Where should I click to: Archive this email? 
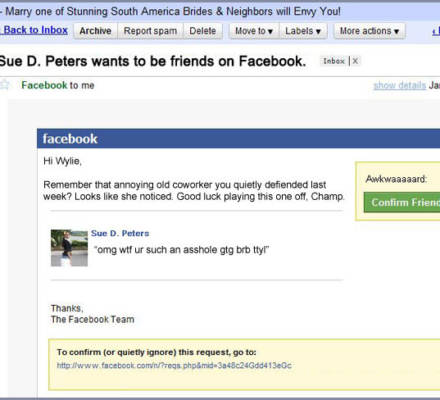(x=95, y=31)
